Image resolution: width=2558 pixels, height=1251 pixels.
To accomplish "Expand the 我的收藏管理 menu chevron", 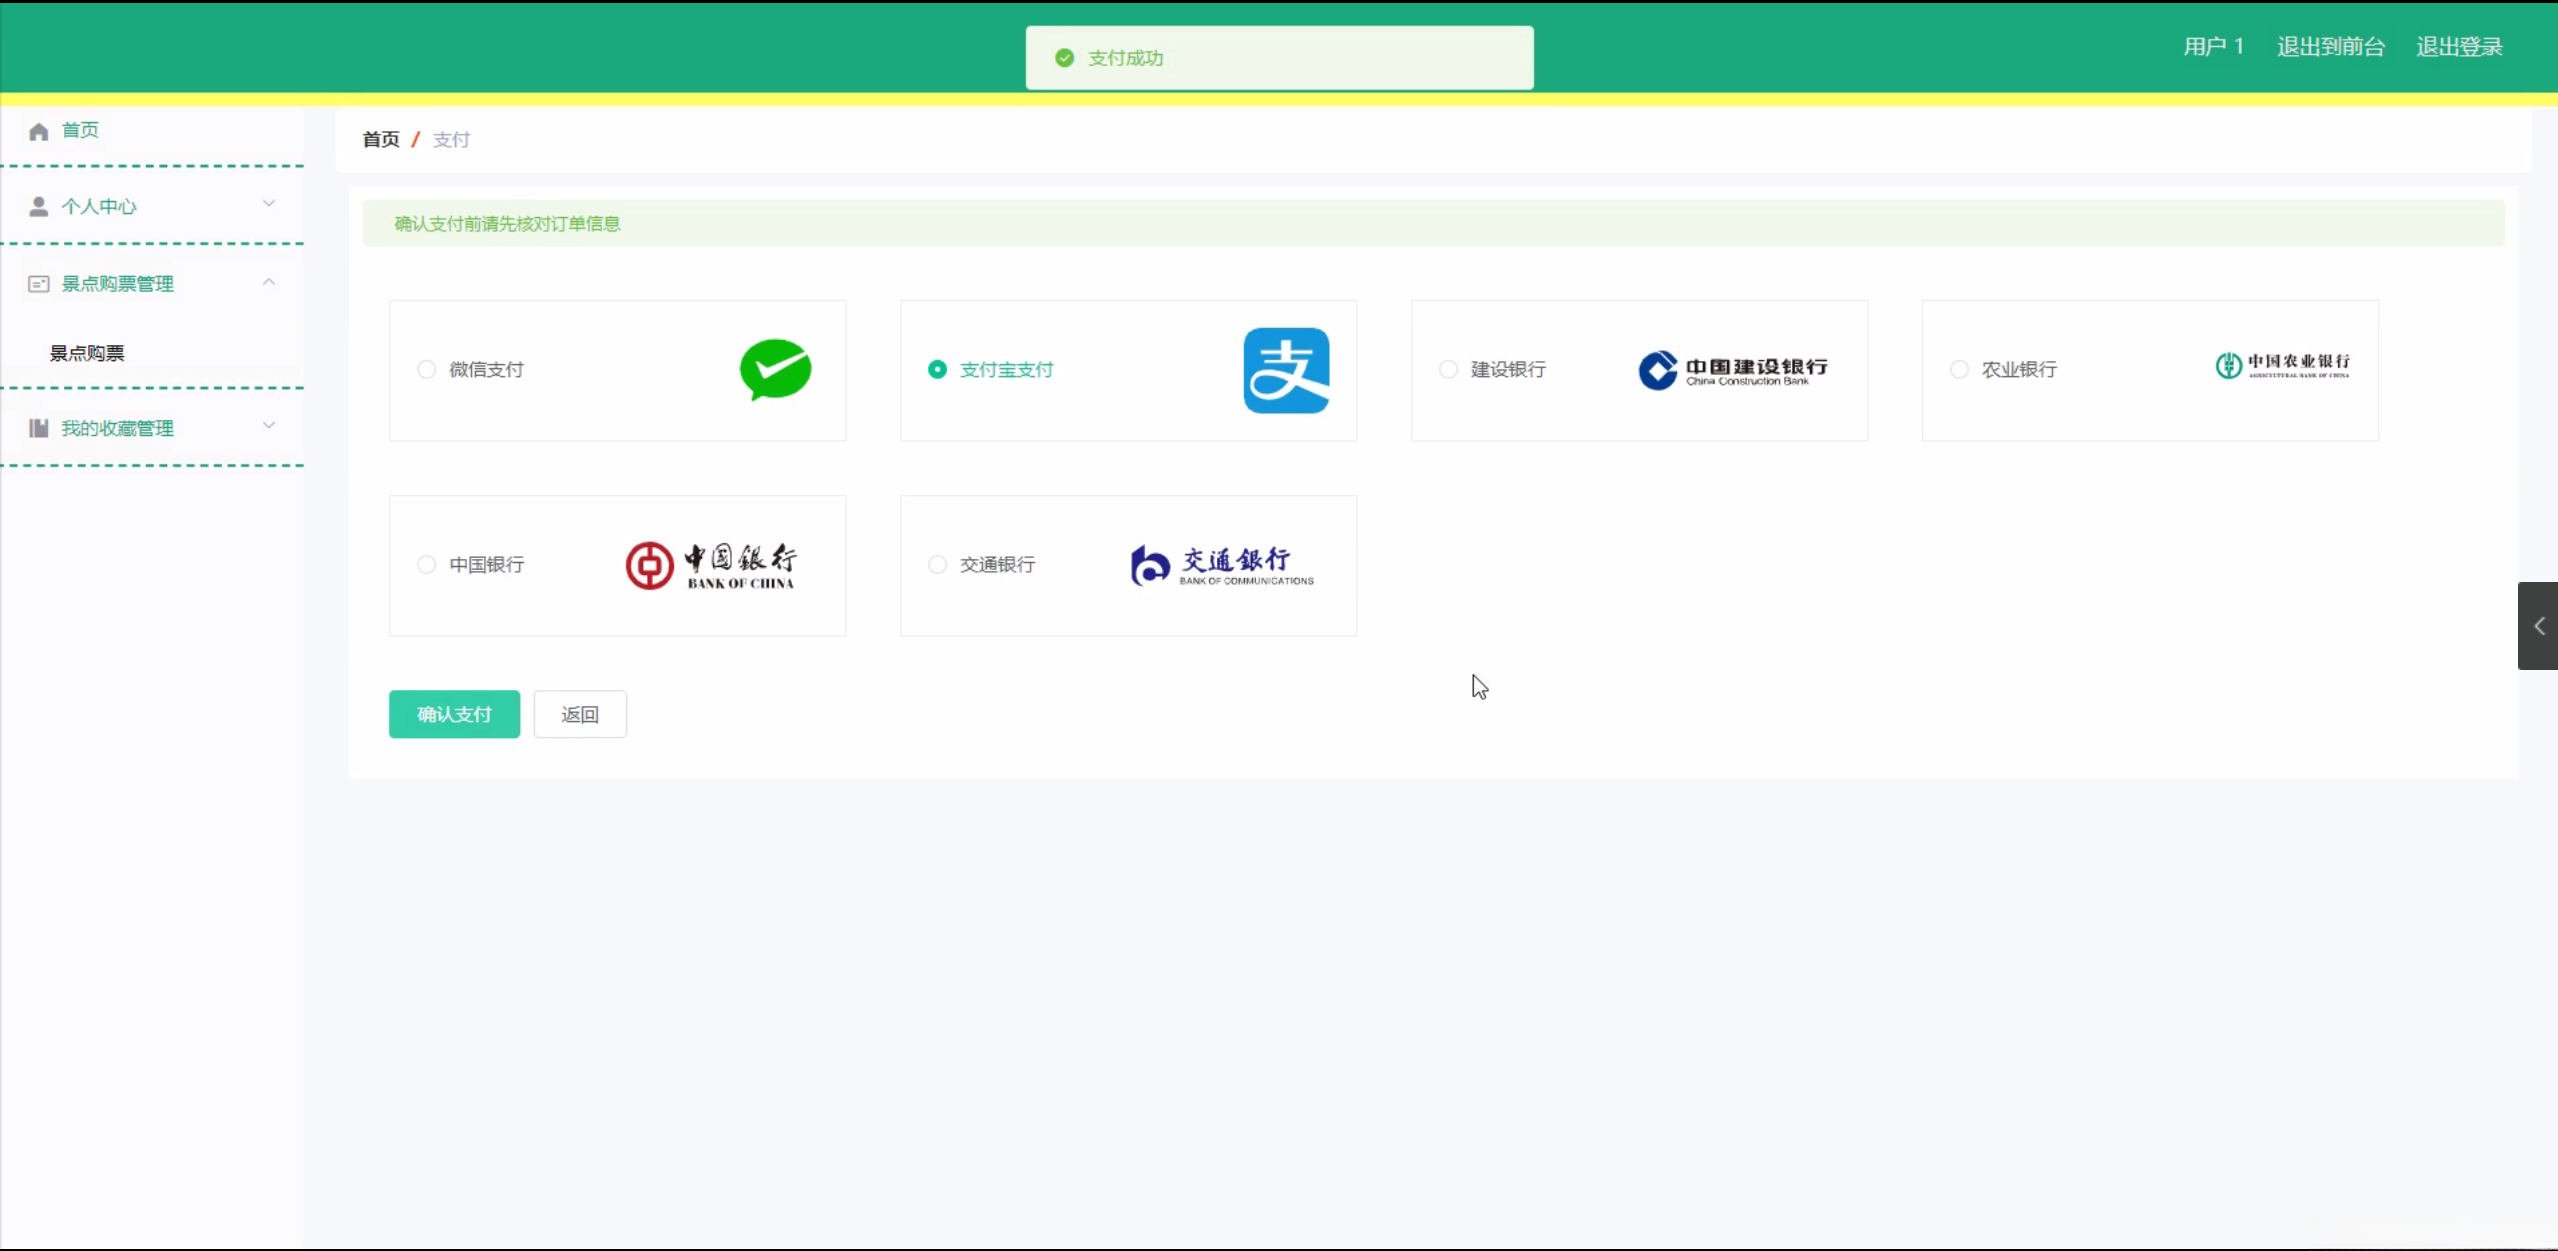I will [x=269, y=426].
